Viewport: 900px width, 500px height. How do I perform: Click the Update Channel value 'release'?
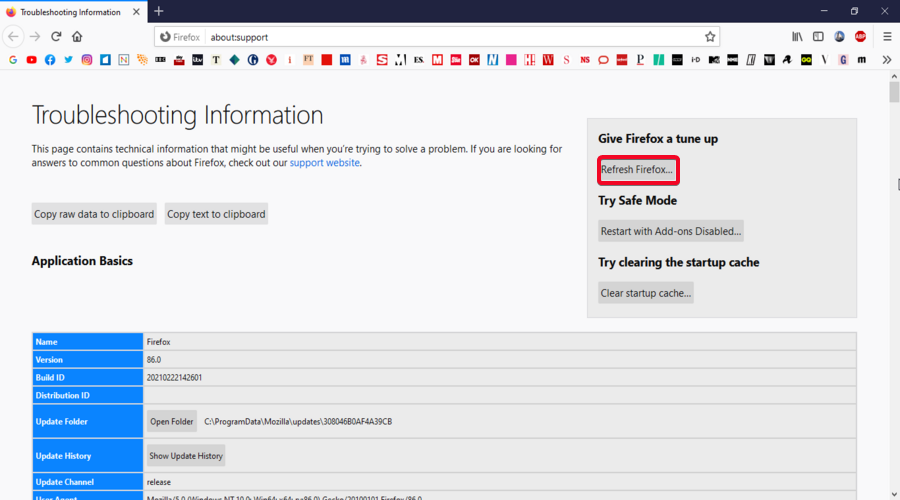point(158,482)
